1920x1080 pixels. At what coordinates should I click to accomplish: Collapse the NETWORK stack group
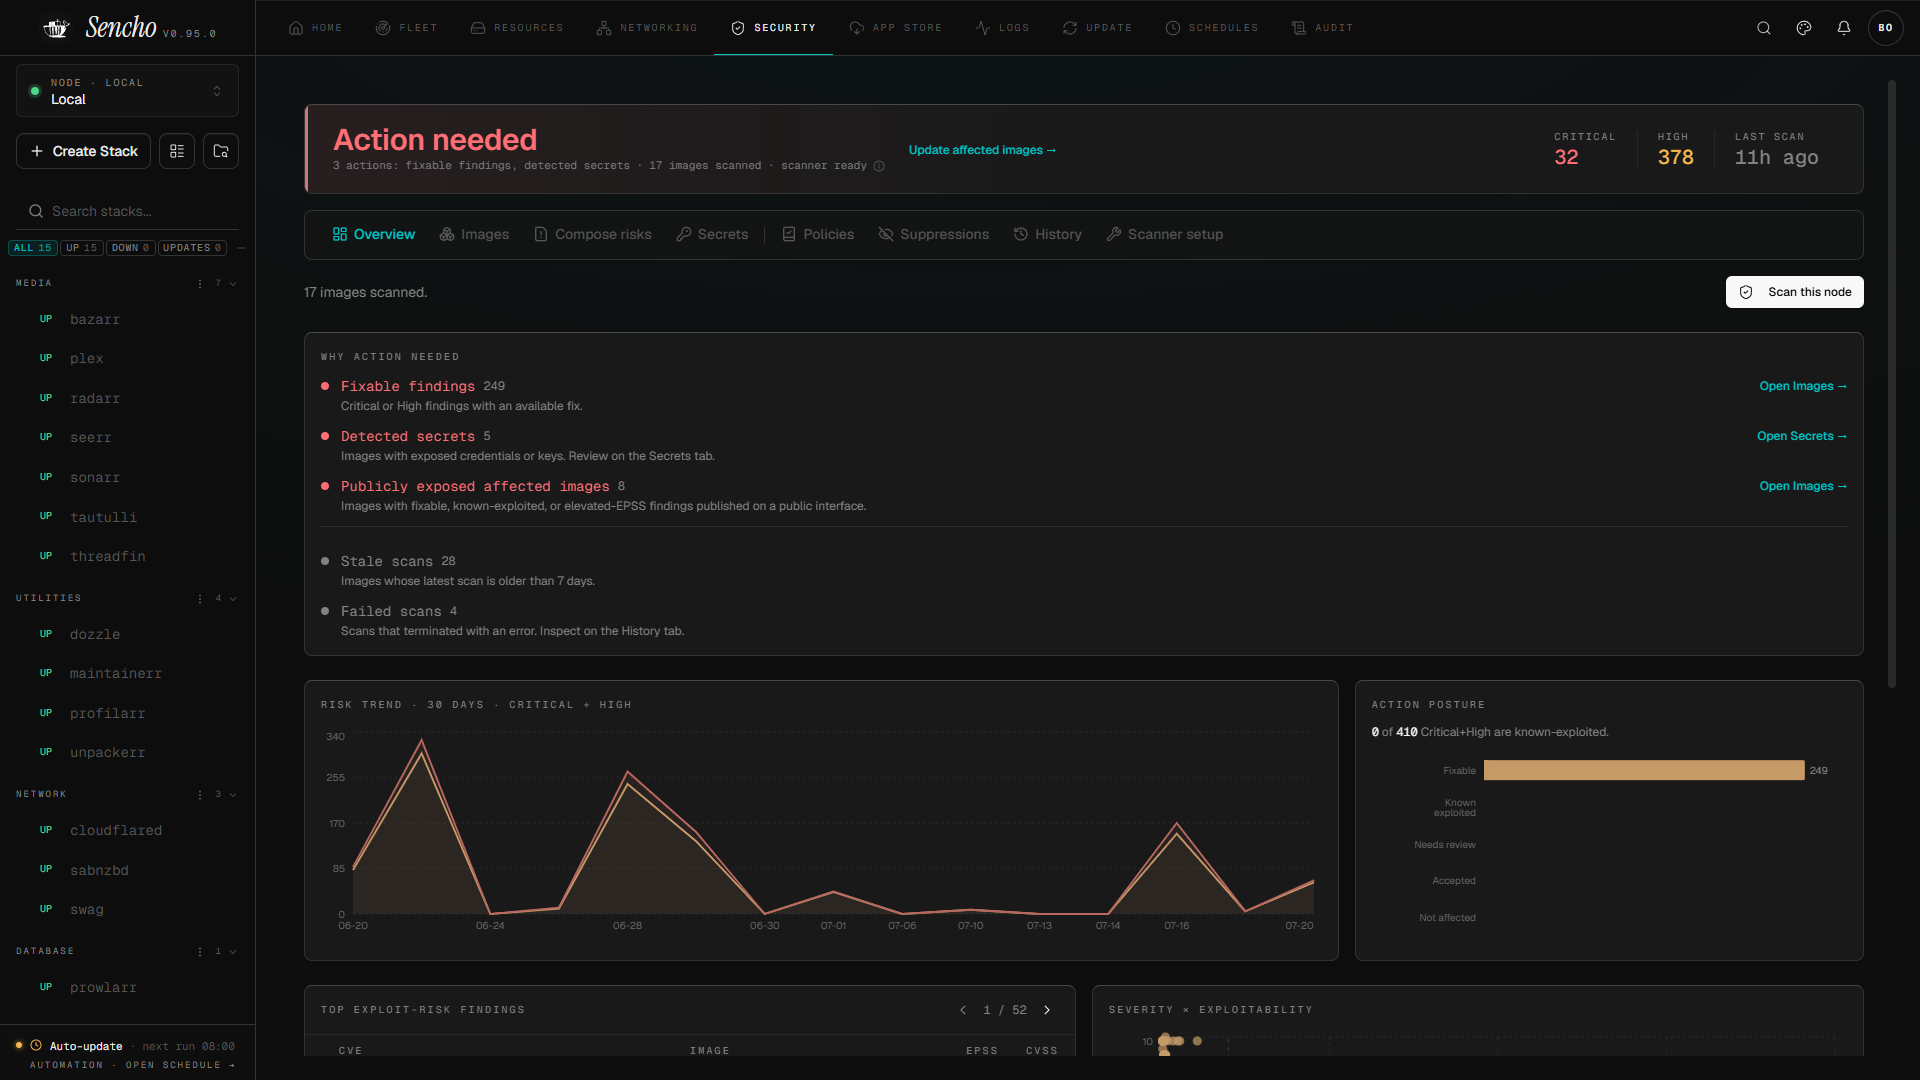(233, 795)
